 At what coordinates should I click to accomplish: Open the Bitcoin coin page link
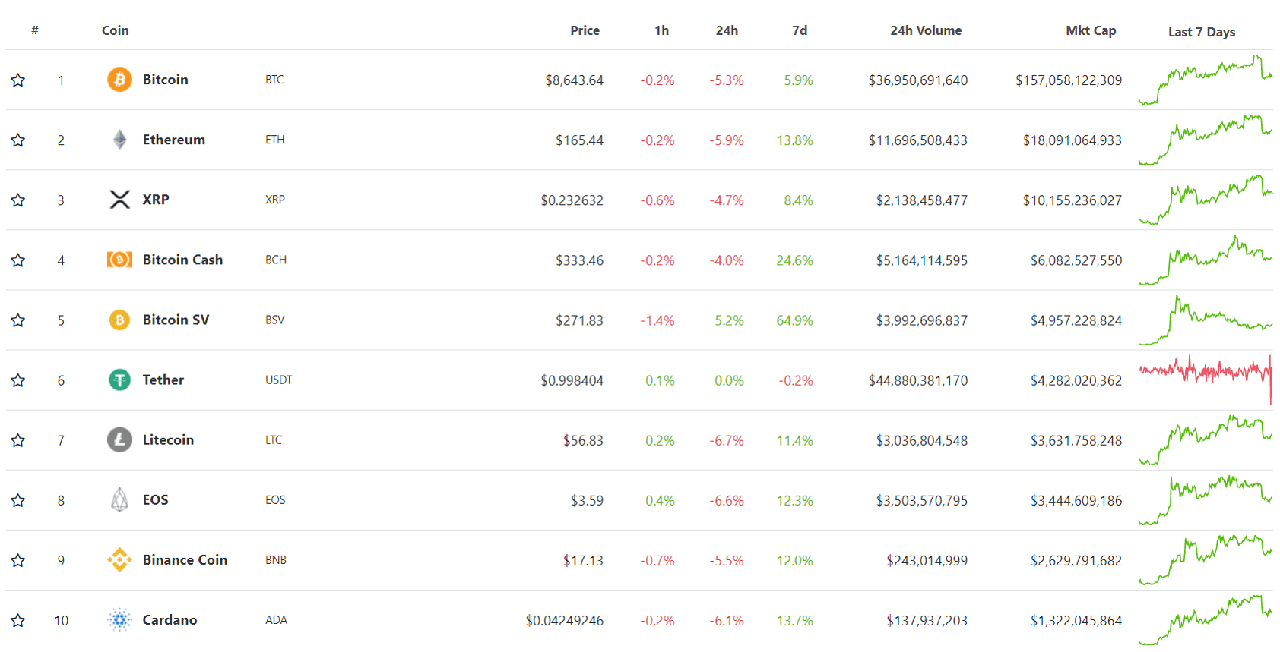pyautogui.click(x=165, y=79)
